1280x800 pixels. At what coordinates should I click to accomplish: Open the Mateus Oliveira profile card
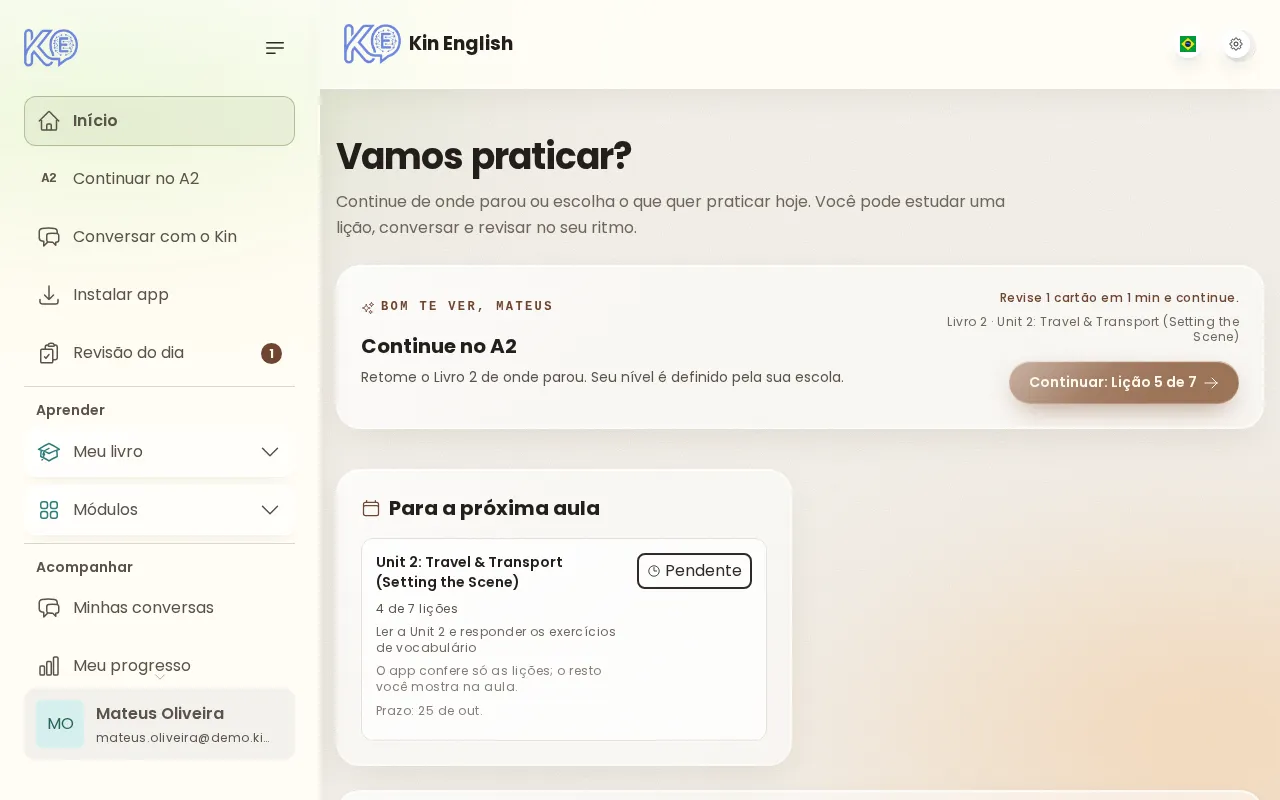coord(159,724)
